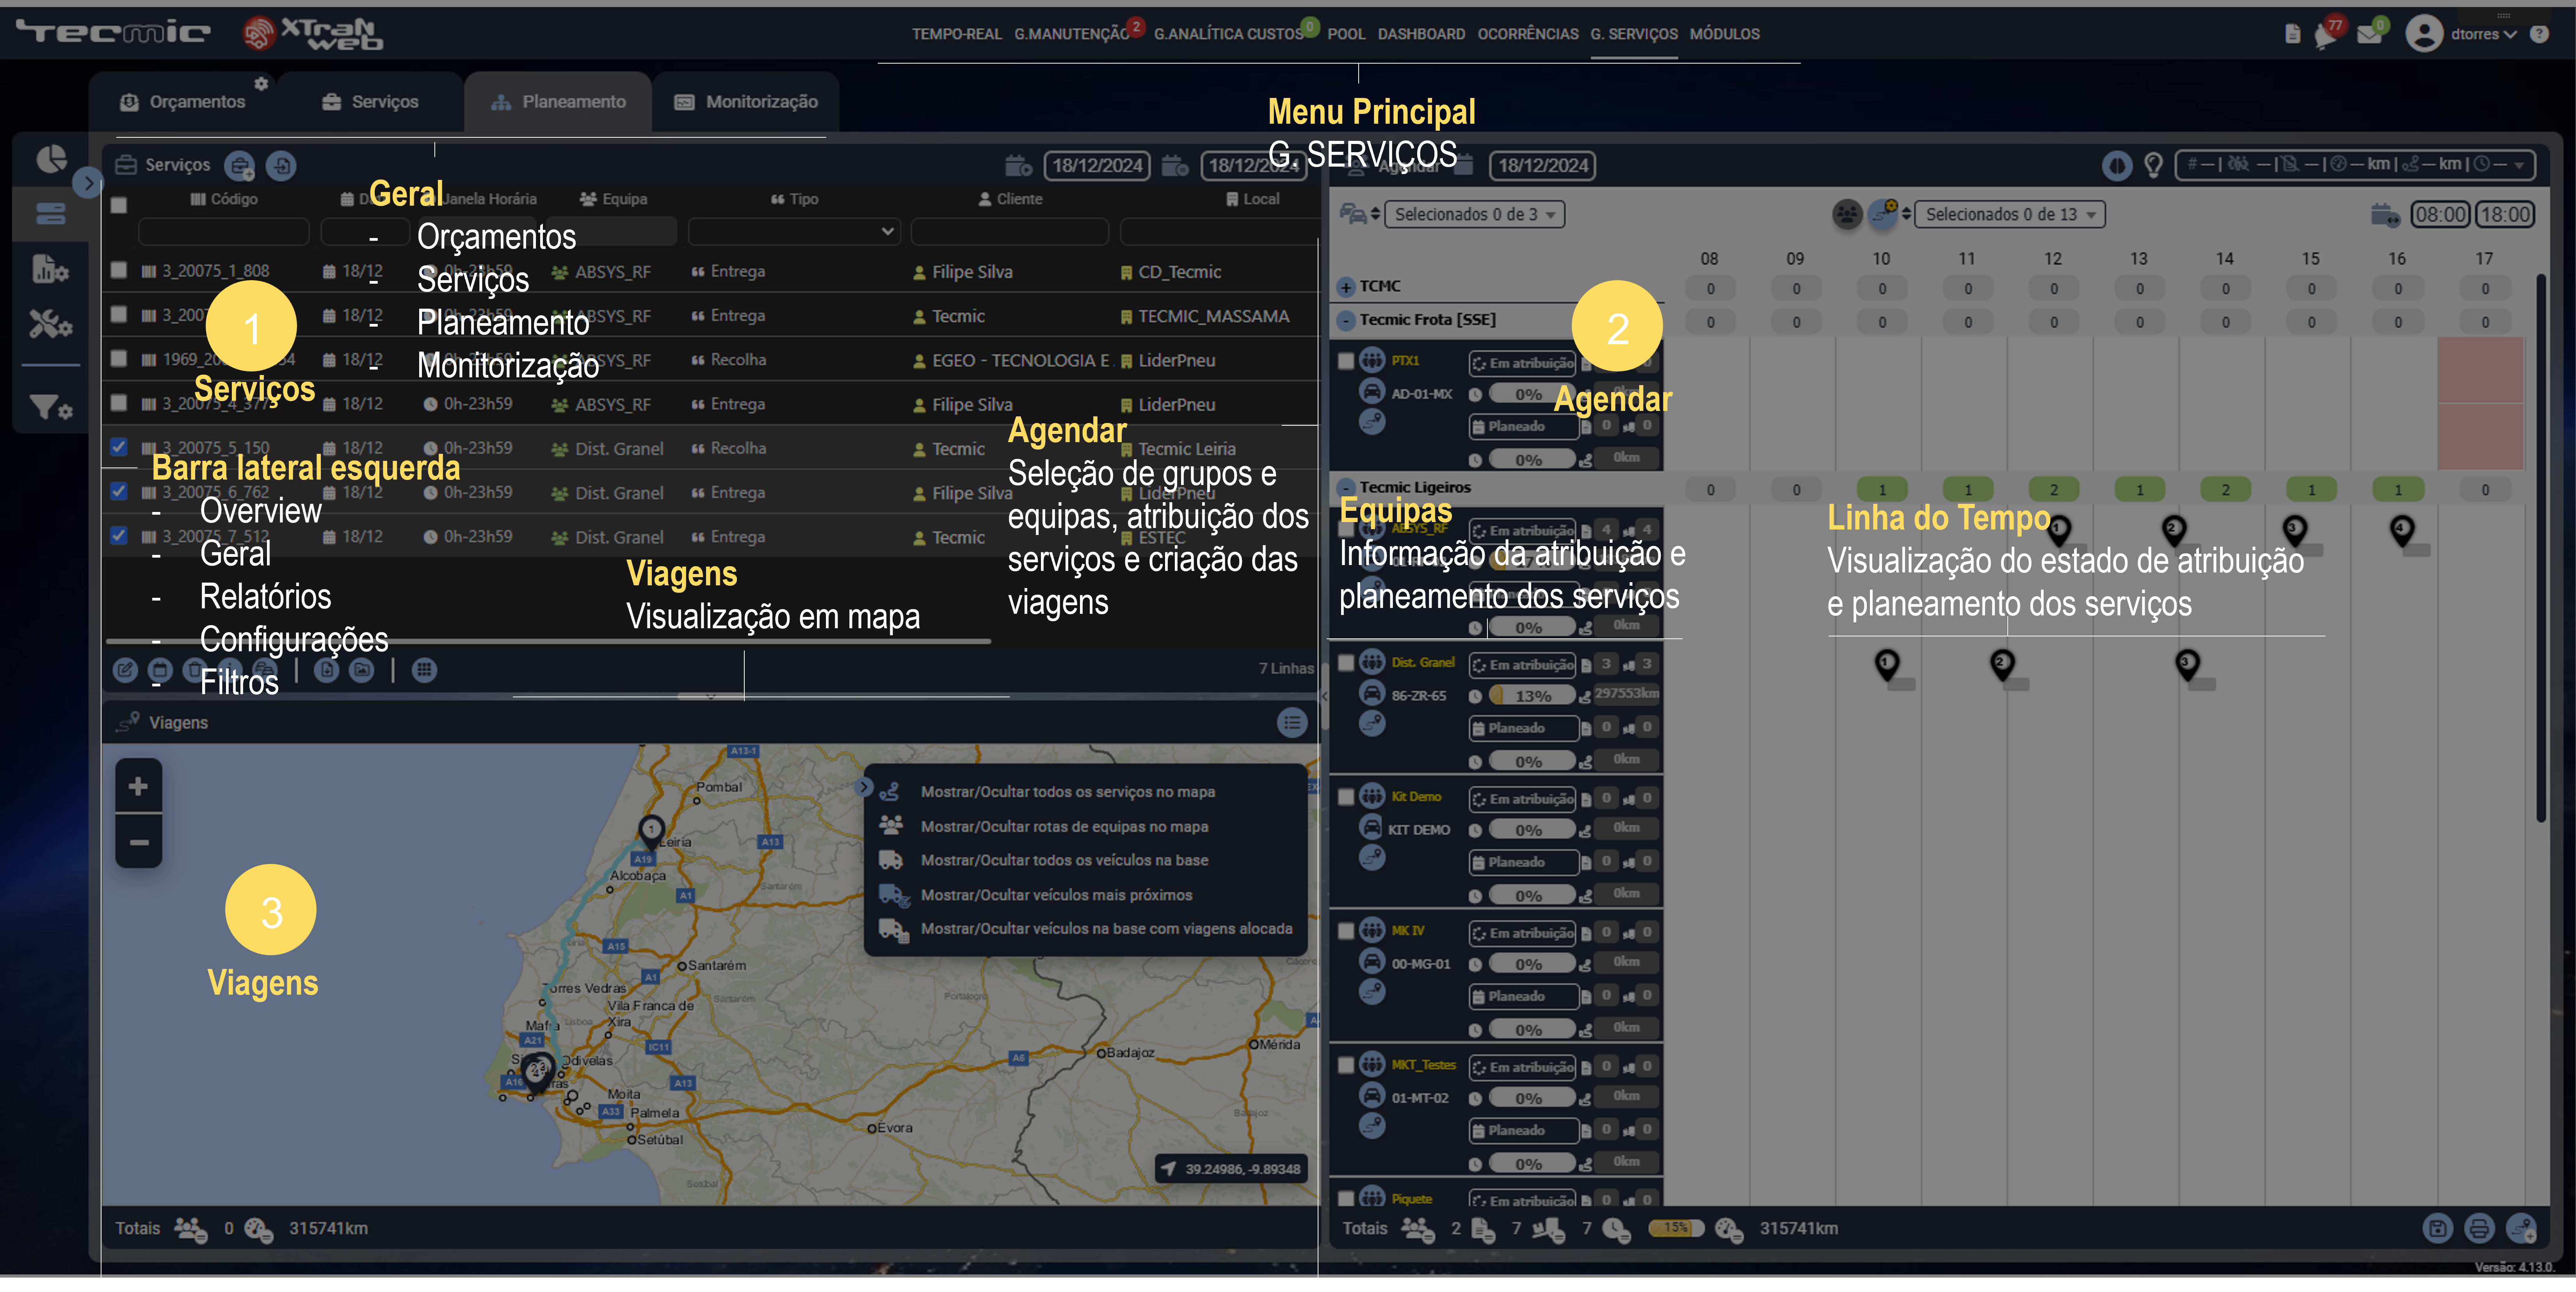Click the teams group icon in Agendar toolbar
This screenshot has width=2576, height=1292.
coord(1847,214)
